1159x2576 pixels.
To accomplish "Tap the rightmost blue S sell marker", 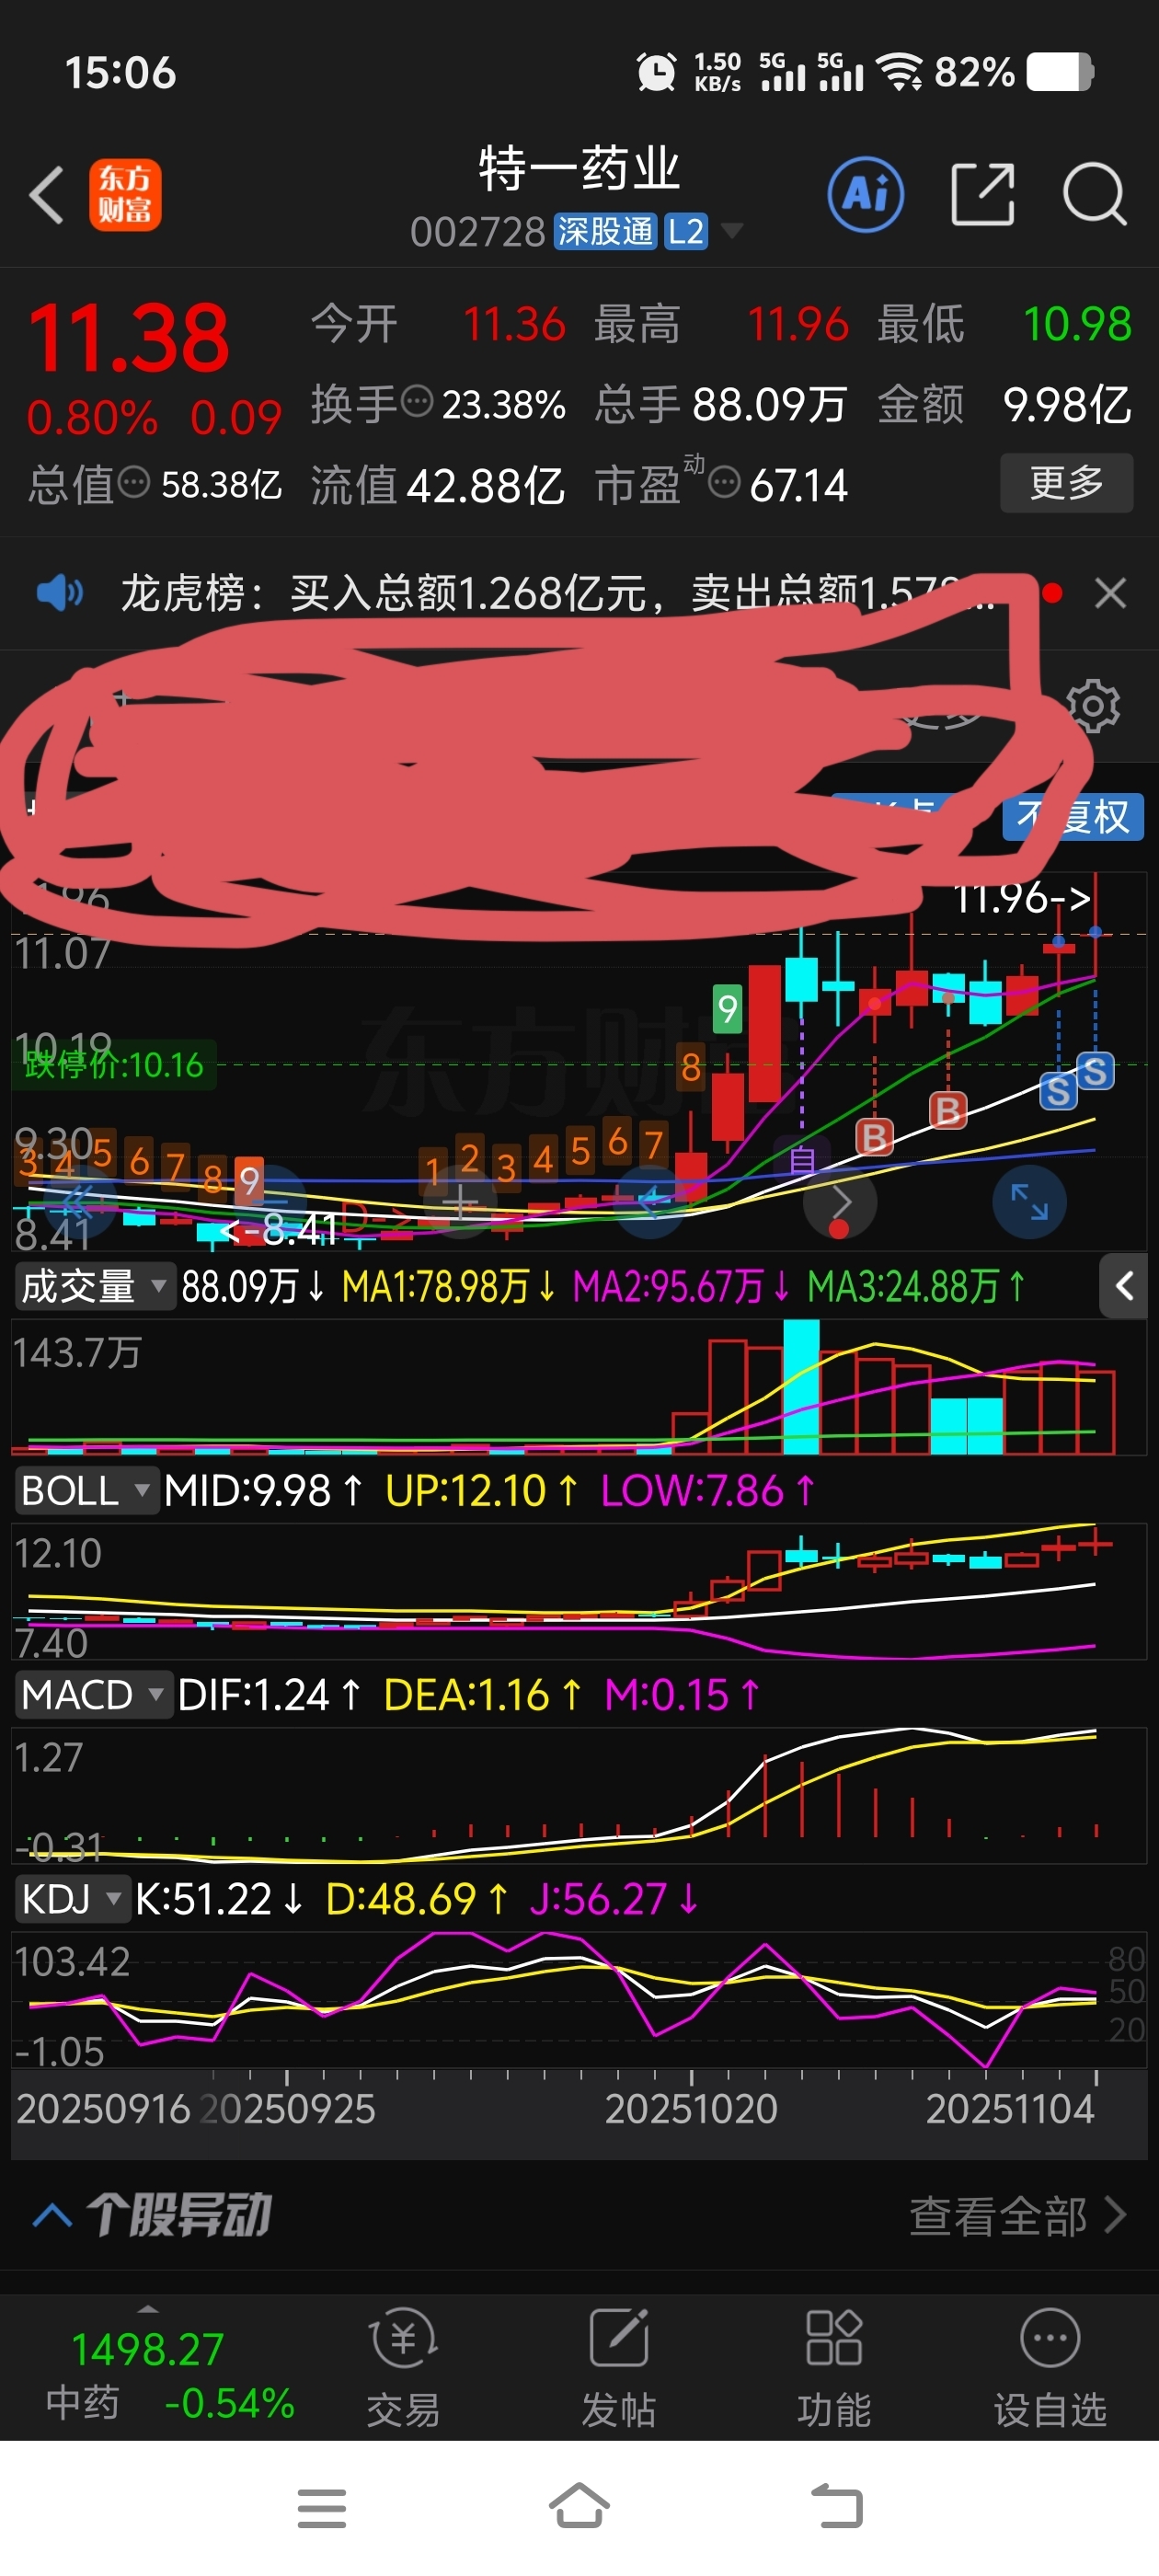I will pyautogui.click(x=1095, y=1071).
